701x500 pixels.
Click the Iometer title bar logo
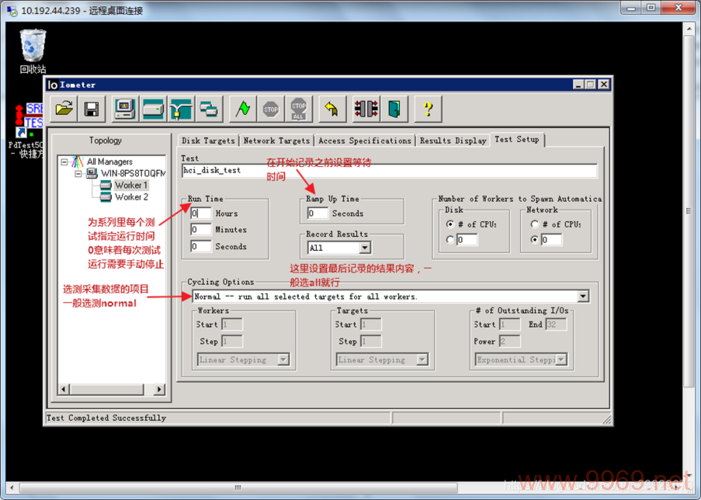tap(53, 85)
